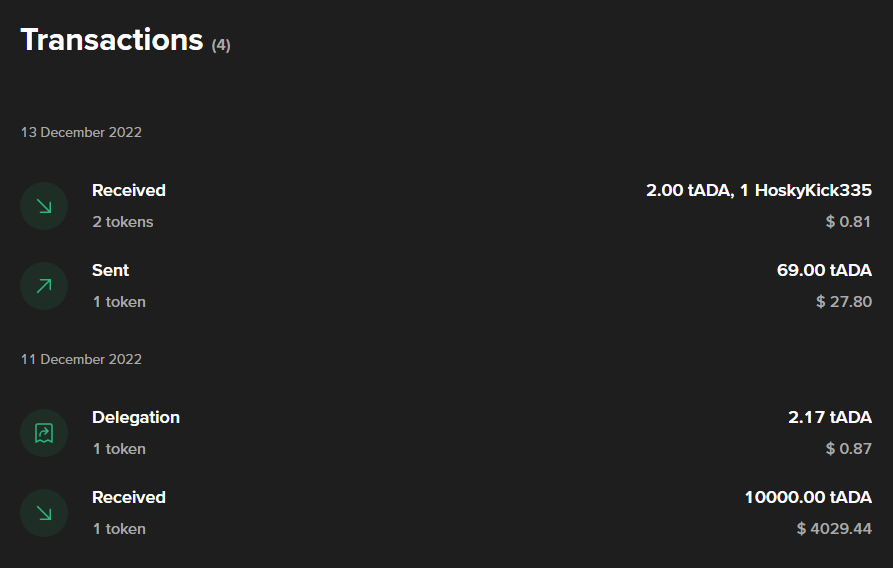This screenshot has height=568, width=893.
Task: Click the 10000.00 tADA amount
Action: click(808, 497)
